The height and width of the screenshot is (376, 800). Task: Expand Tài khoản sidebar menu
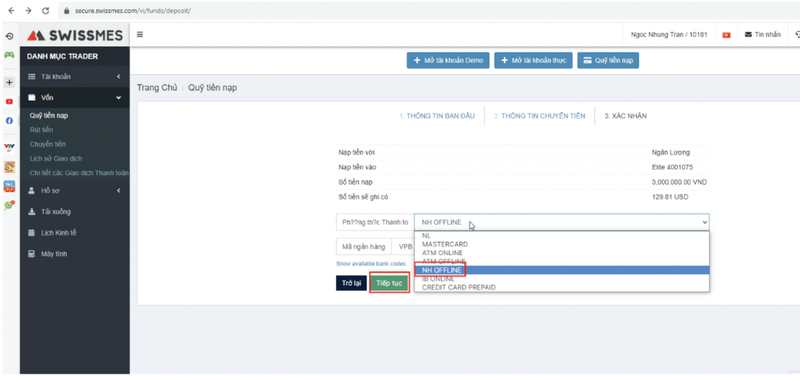pyautogui.click(x=74, y=77)
